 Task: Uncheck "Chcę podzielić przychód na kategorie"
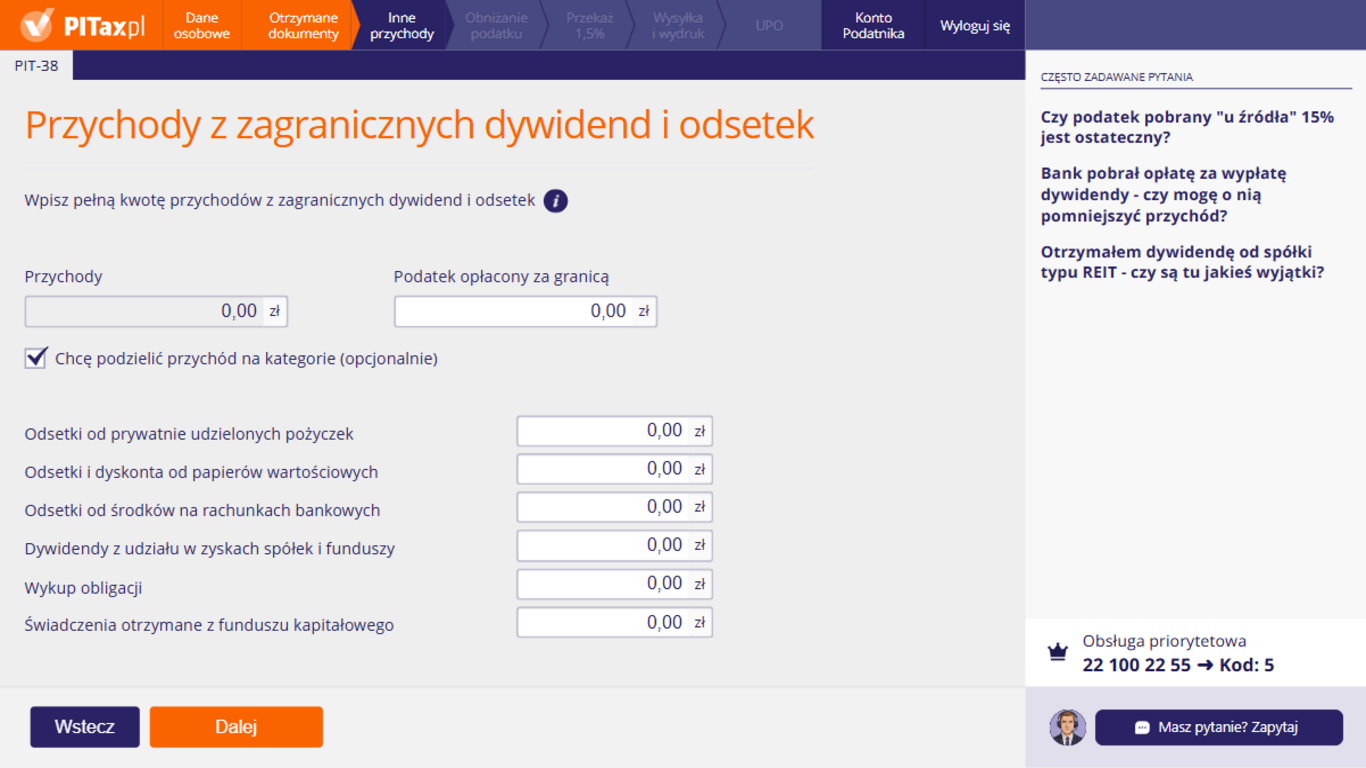(35, 357)
